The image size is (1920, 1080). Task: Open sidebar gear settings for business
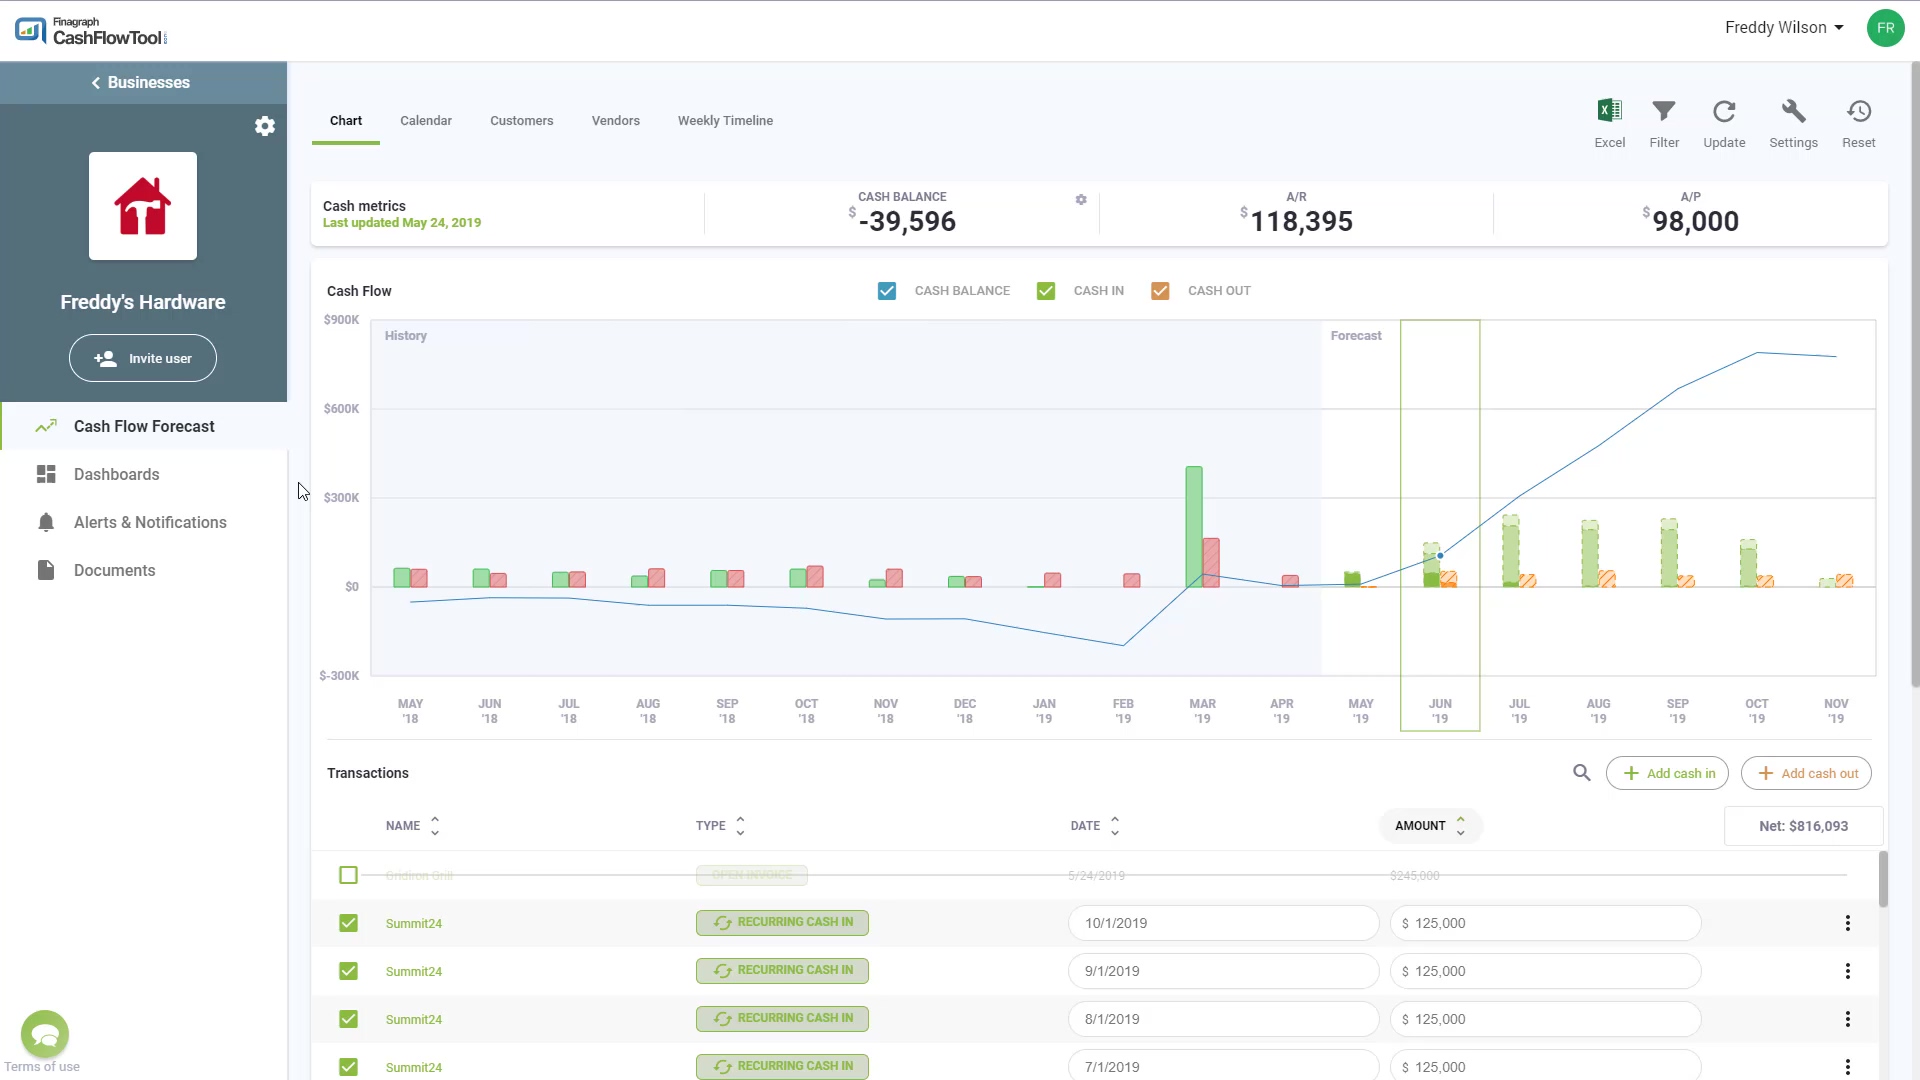(264, 126)
